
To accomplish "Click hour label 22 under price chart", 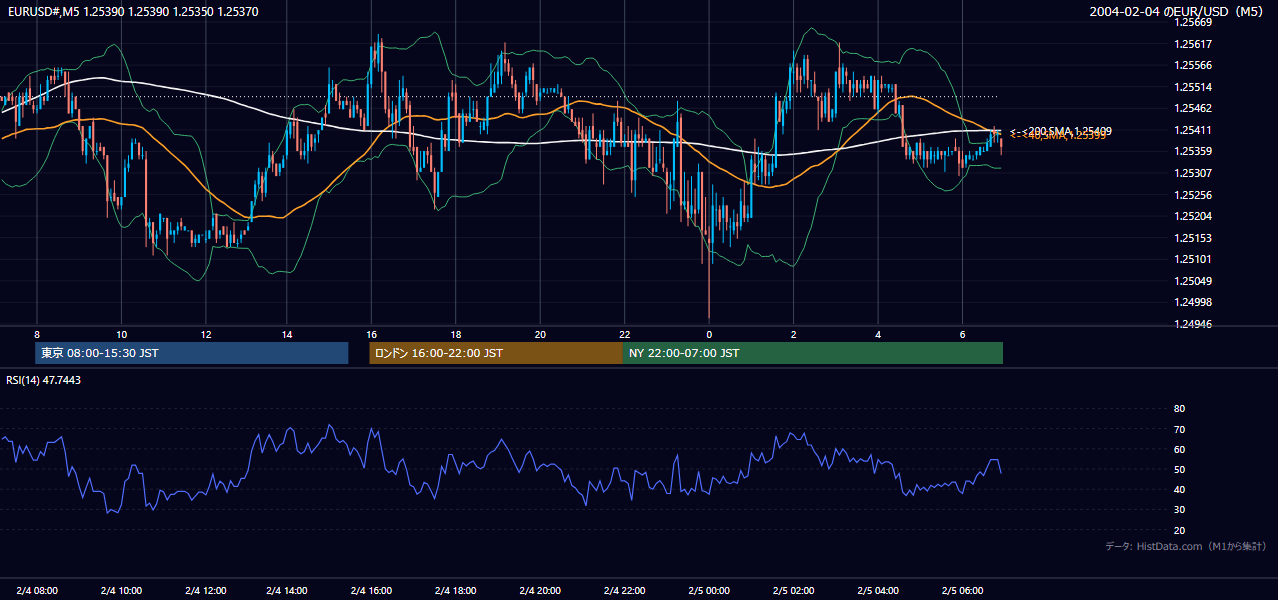I will [624, 334].
